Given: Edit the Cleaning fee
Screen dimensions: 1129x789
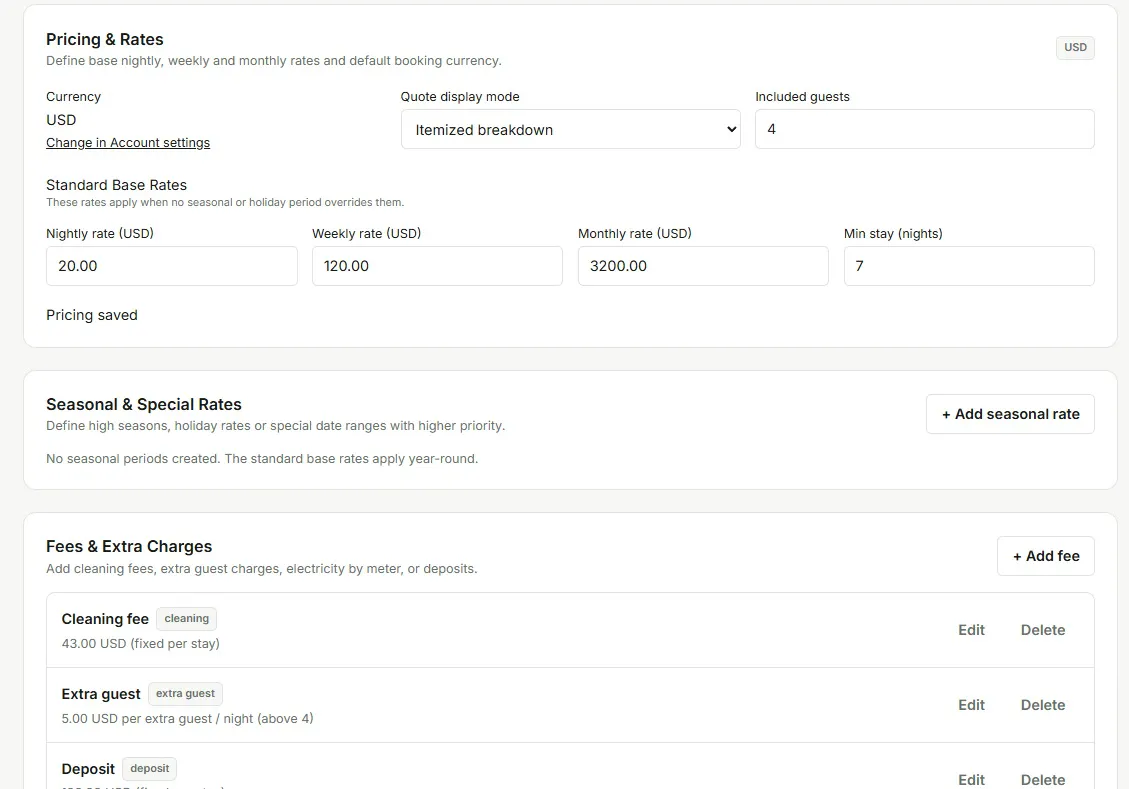Looking at the screenshot, I should (x=971, y=630).
